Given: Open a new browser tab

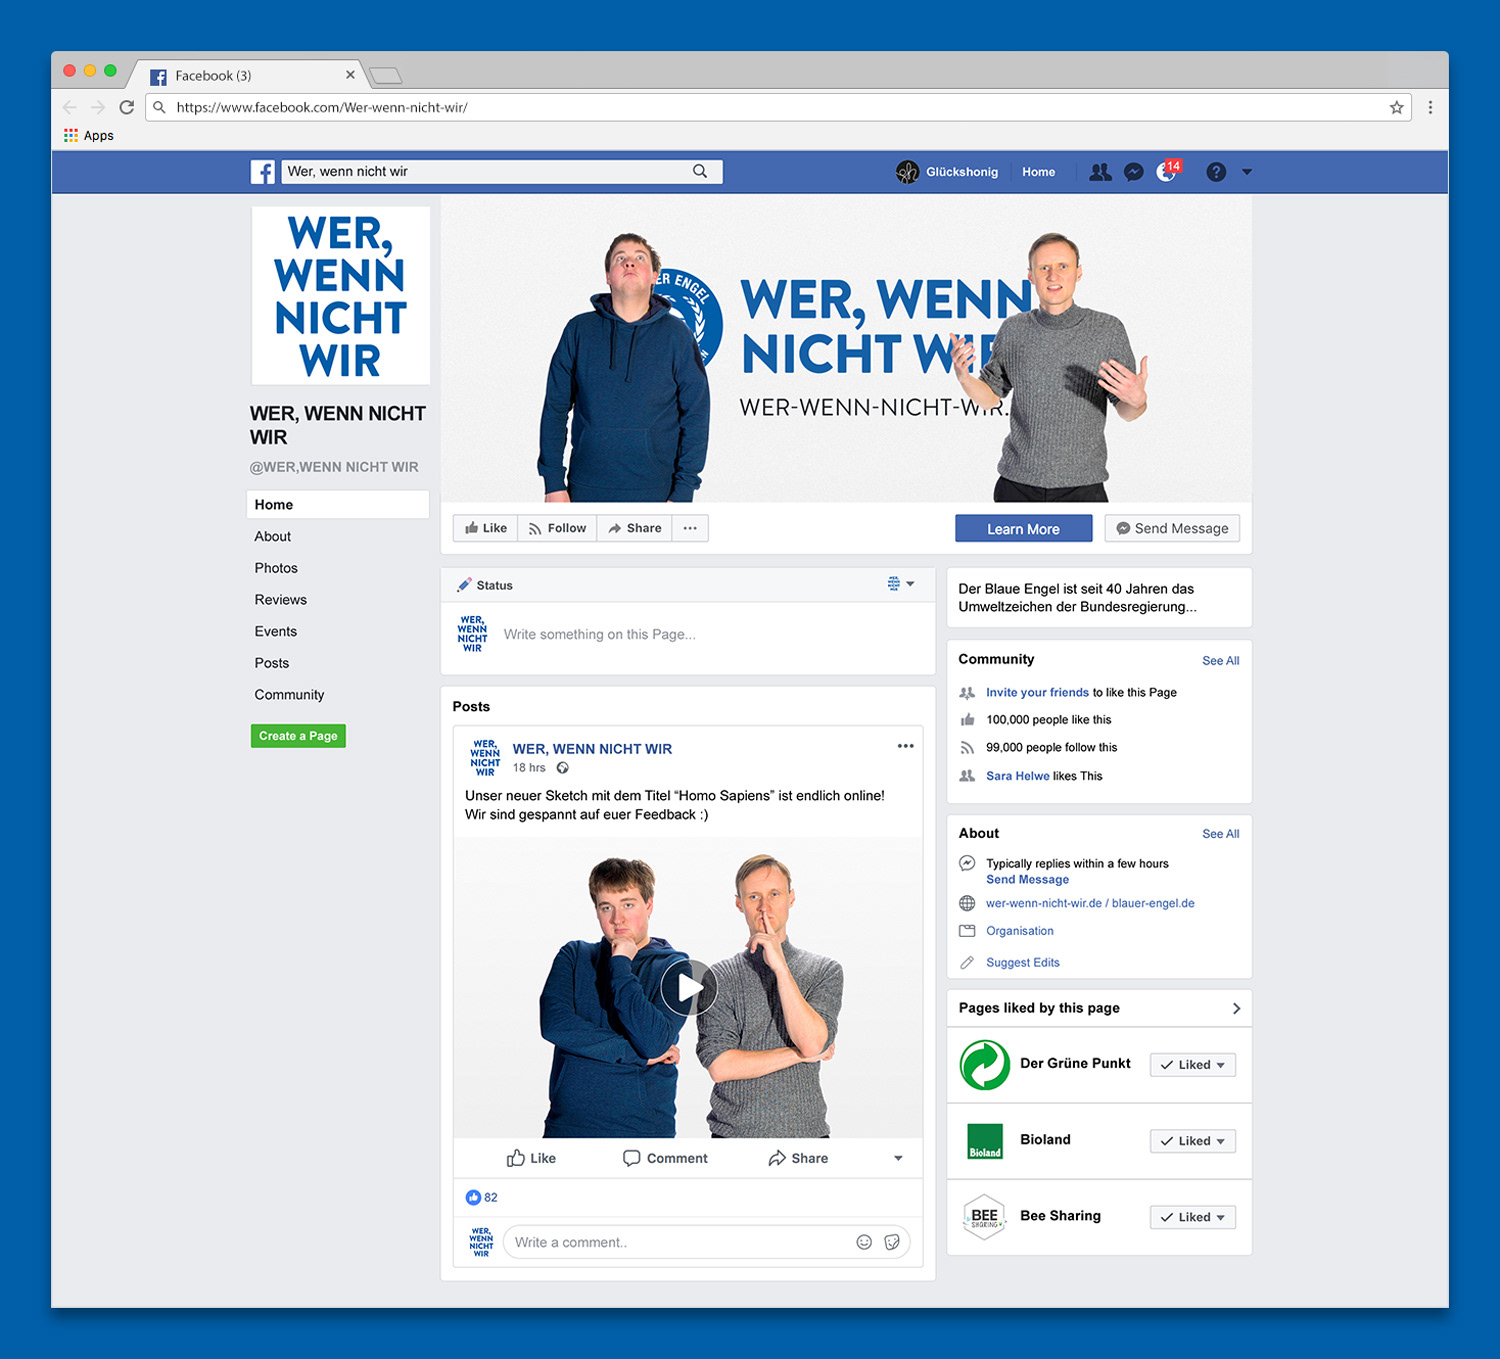Looking at the screenshot, I should tap(385, 75).
